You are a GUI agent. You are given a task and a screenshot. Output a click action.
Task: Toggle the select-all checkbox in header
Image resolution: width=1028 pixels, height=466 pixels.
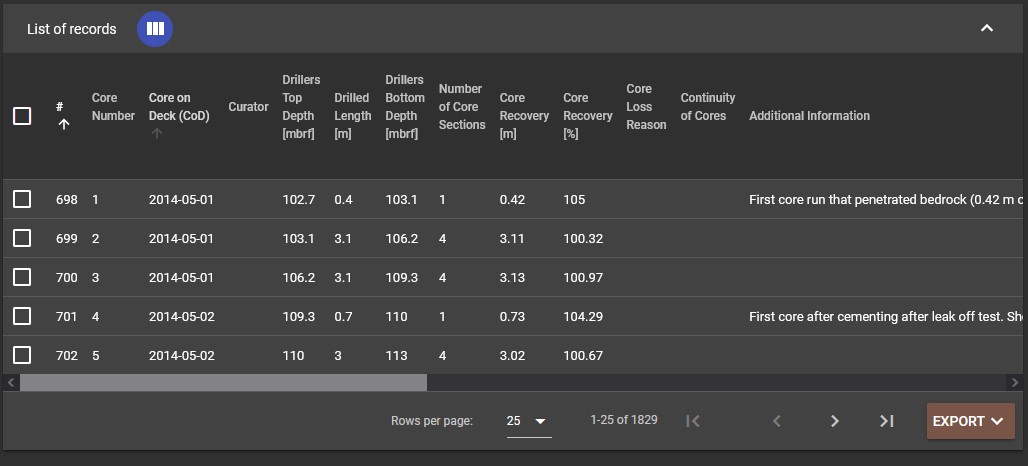[22, 116]
